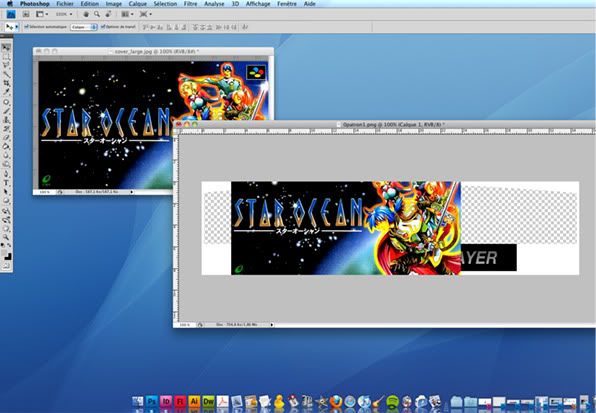Select the Lasso tool
This screenshot has height=413, width=596.
point(6,65)
